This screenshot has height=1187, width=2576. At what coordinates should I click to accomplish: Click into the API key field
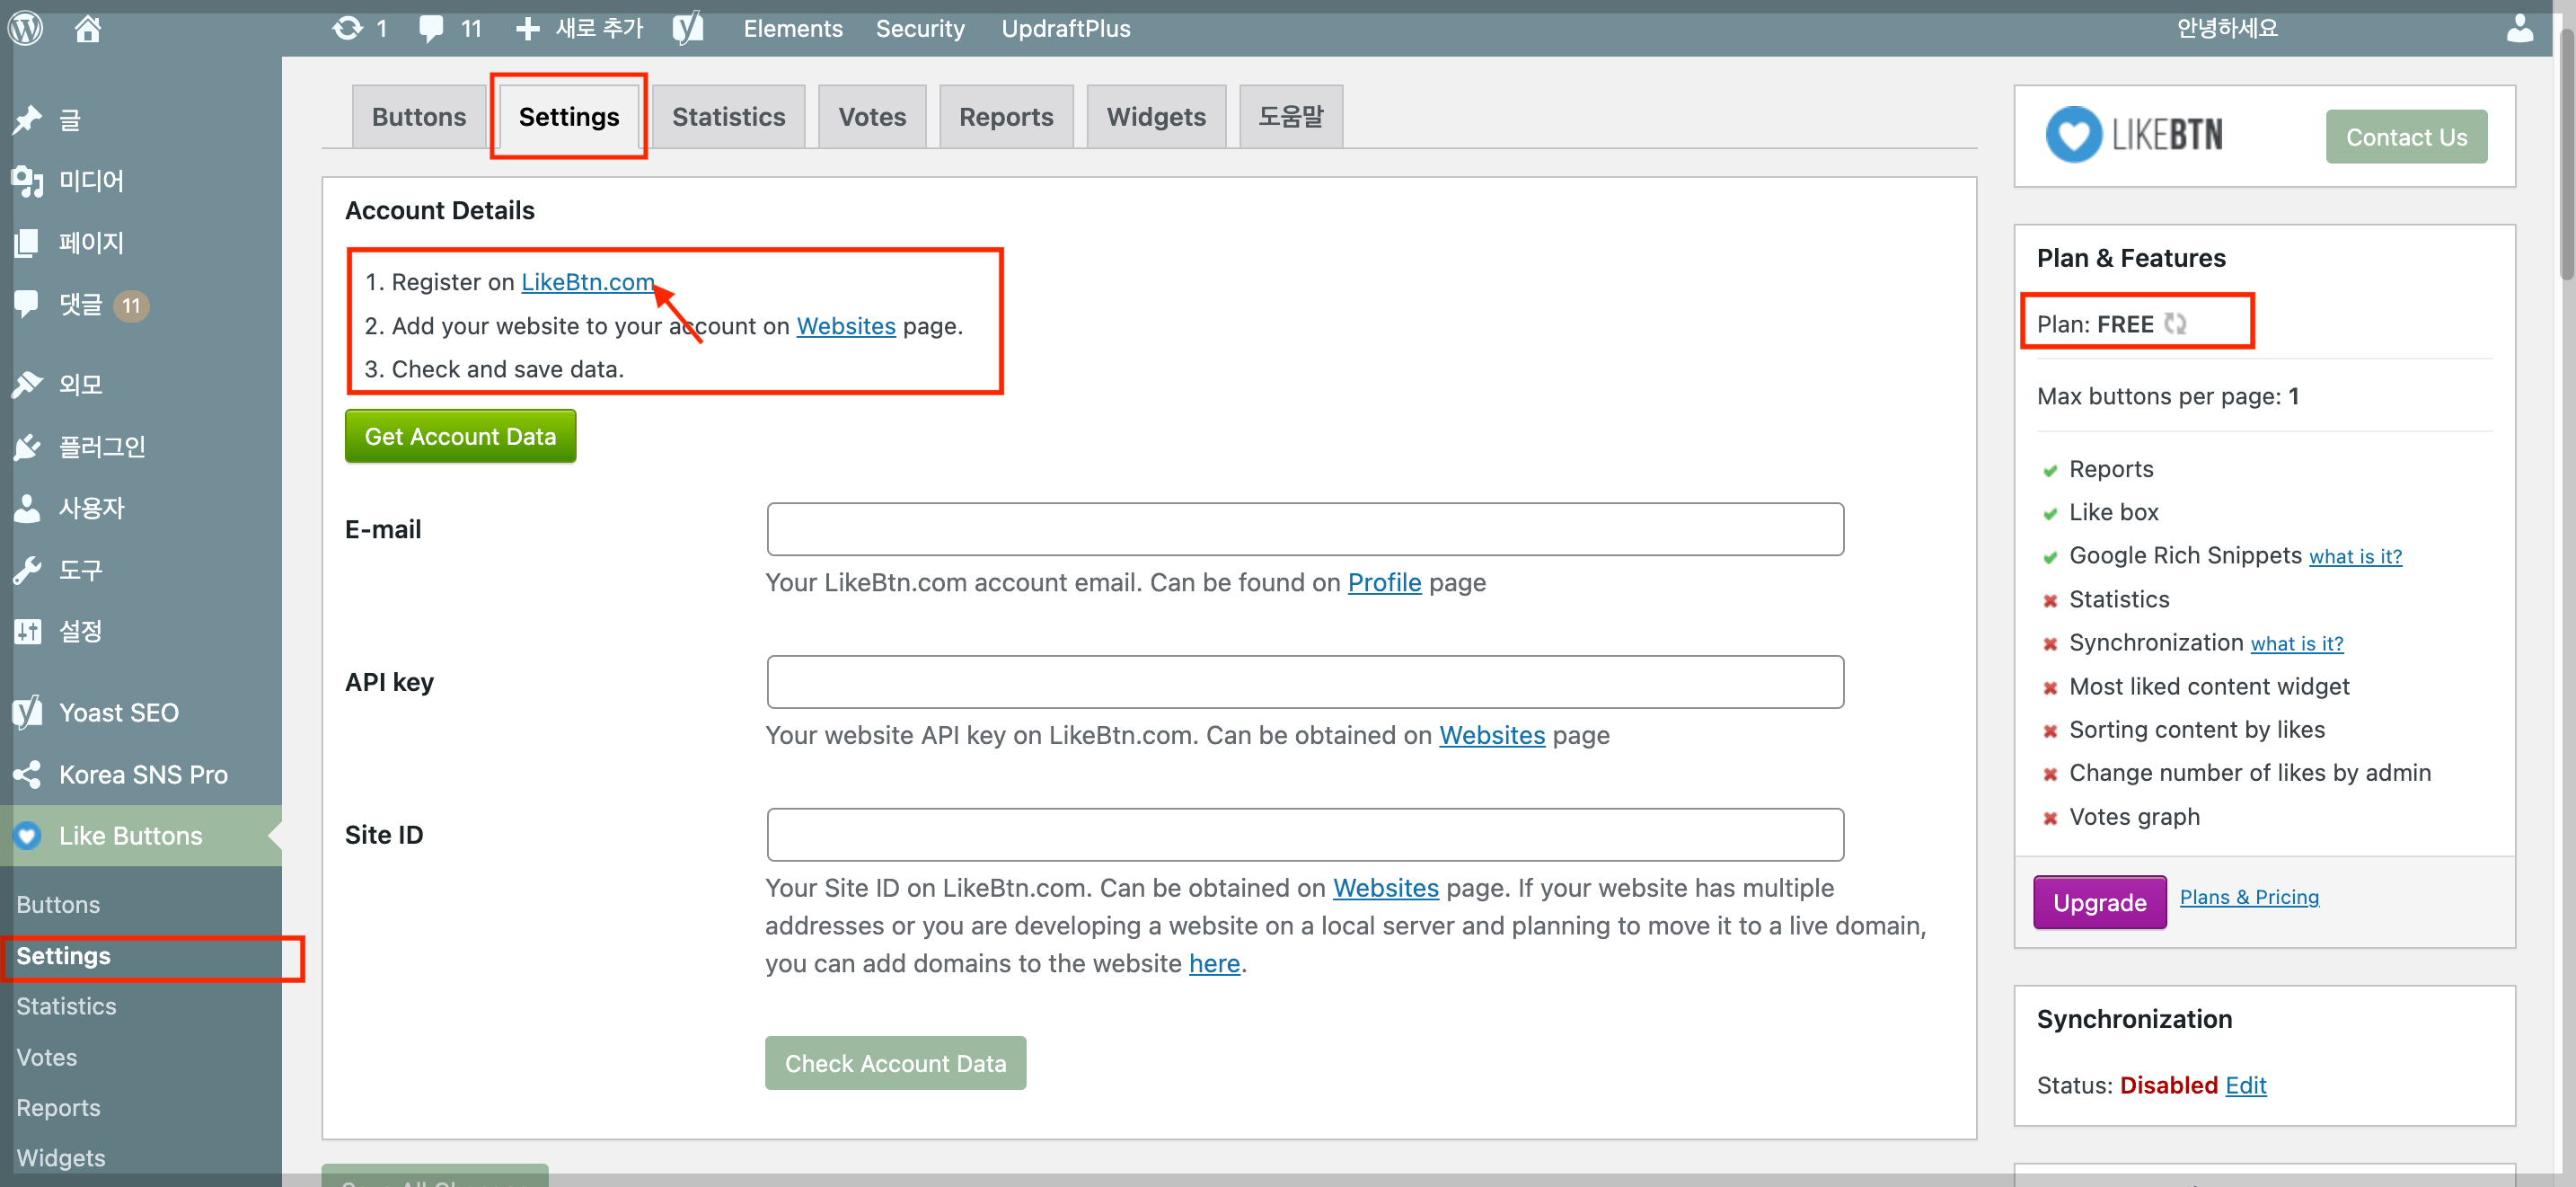point(1304,682)
